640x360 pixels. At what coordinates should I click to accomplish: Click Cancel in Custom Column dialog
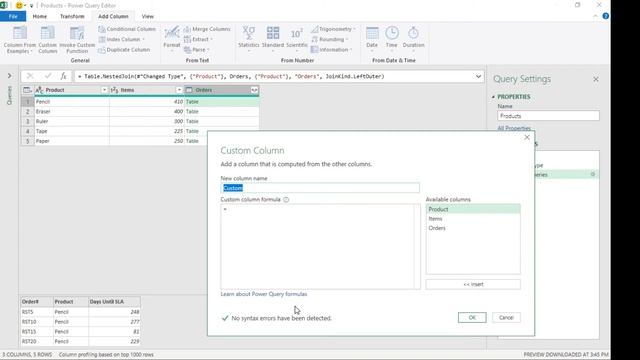506,318
